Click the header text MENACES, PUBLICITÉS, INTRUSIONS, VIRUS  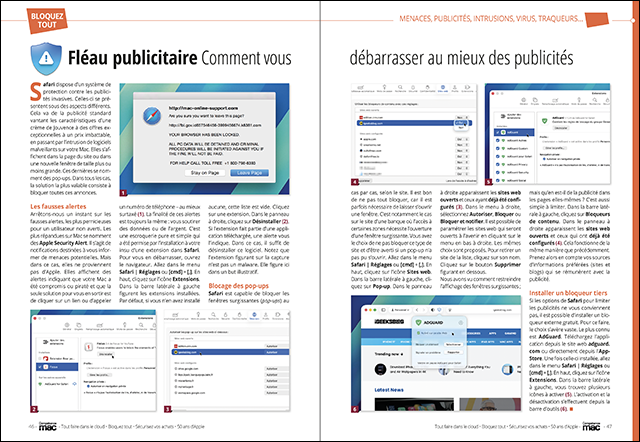tap(467, 18)
